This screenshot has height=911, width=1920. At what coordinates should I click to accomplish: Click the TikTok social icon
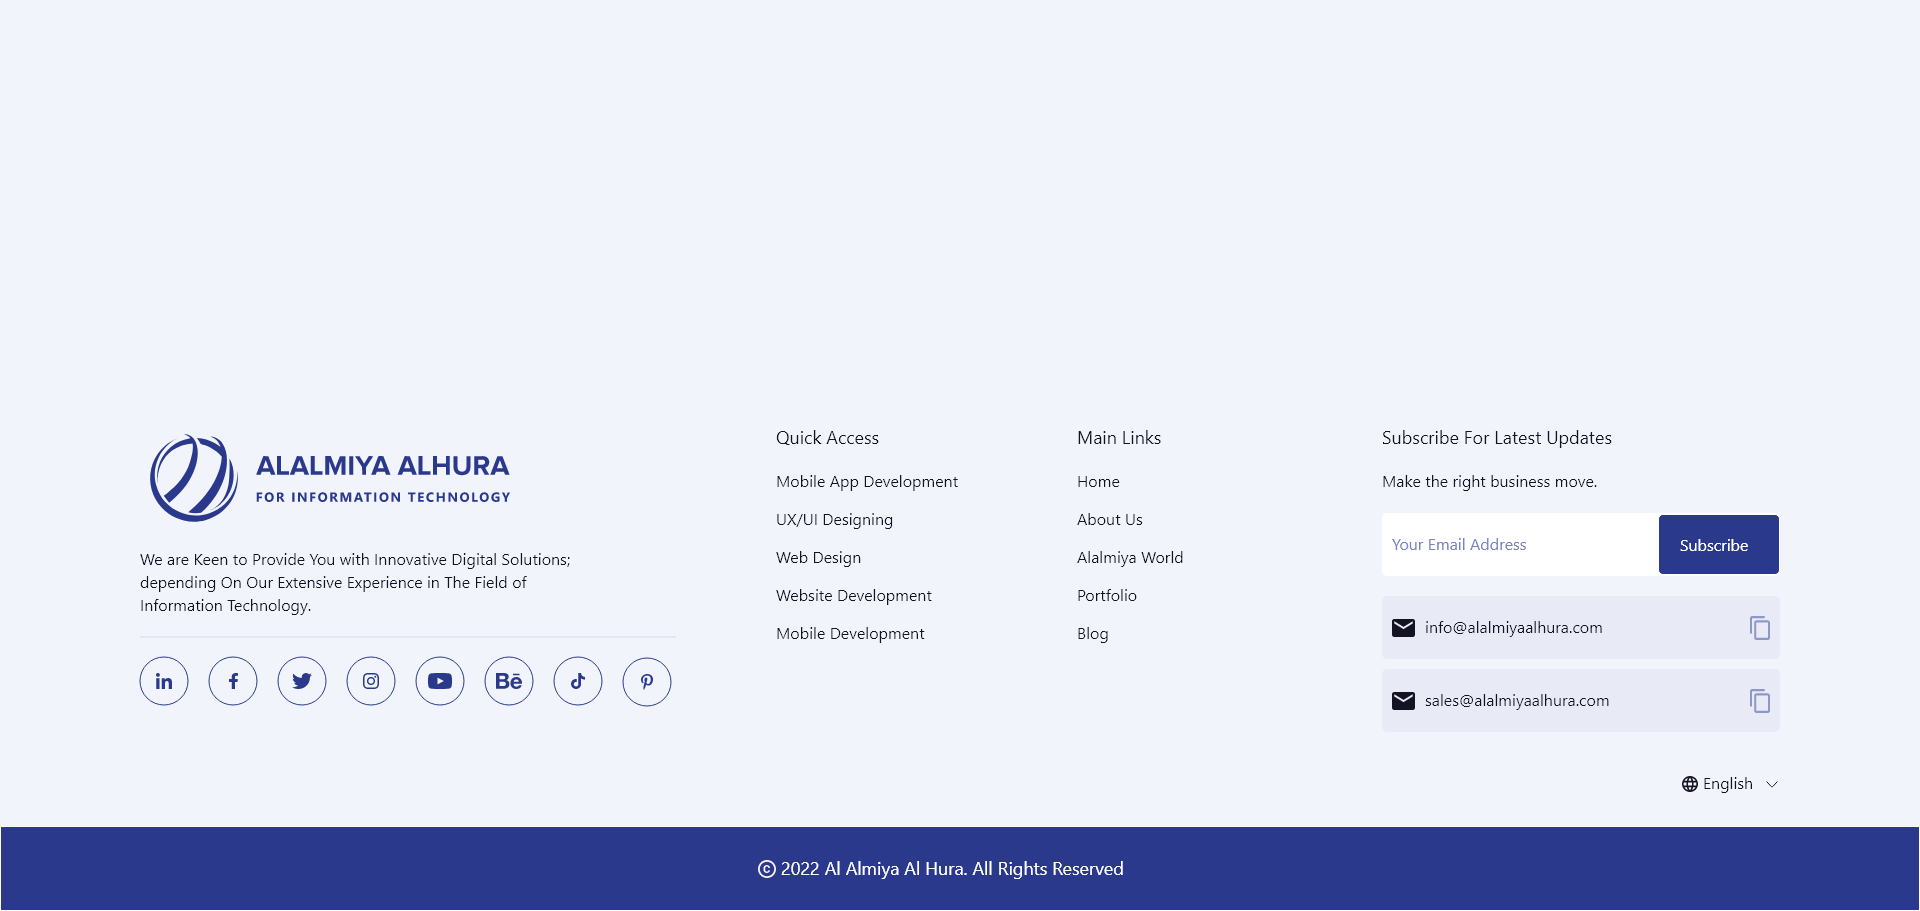coord(578,682)
